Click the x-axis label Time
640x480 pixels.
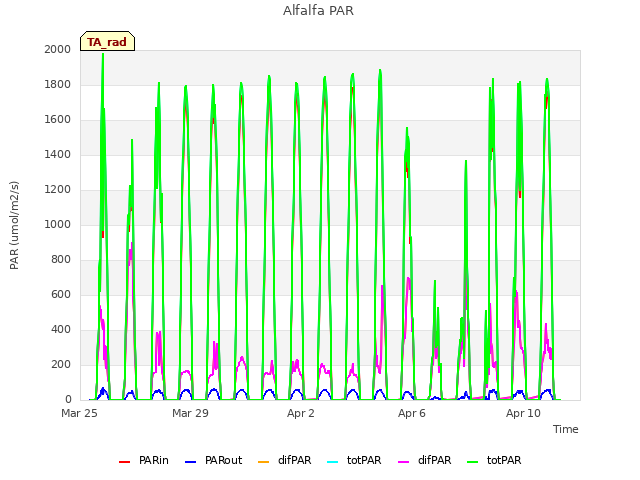pyautogui.click(x=566, y=429)
